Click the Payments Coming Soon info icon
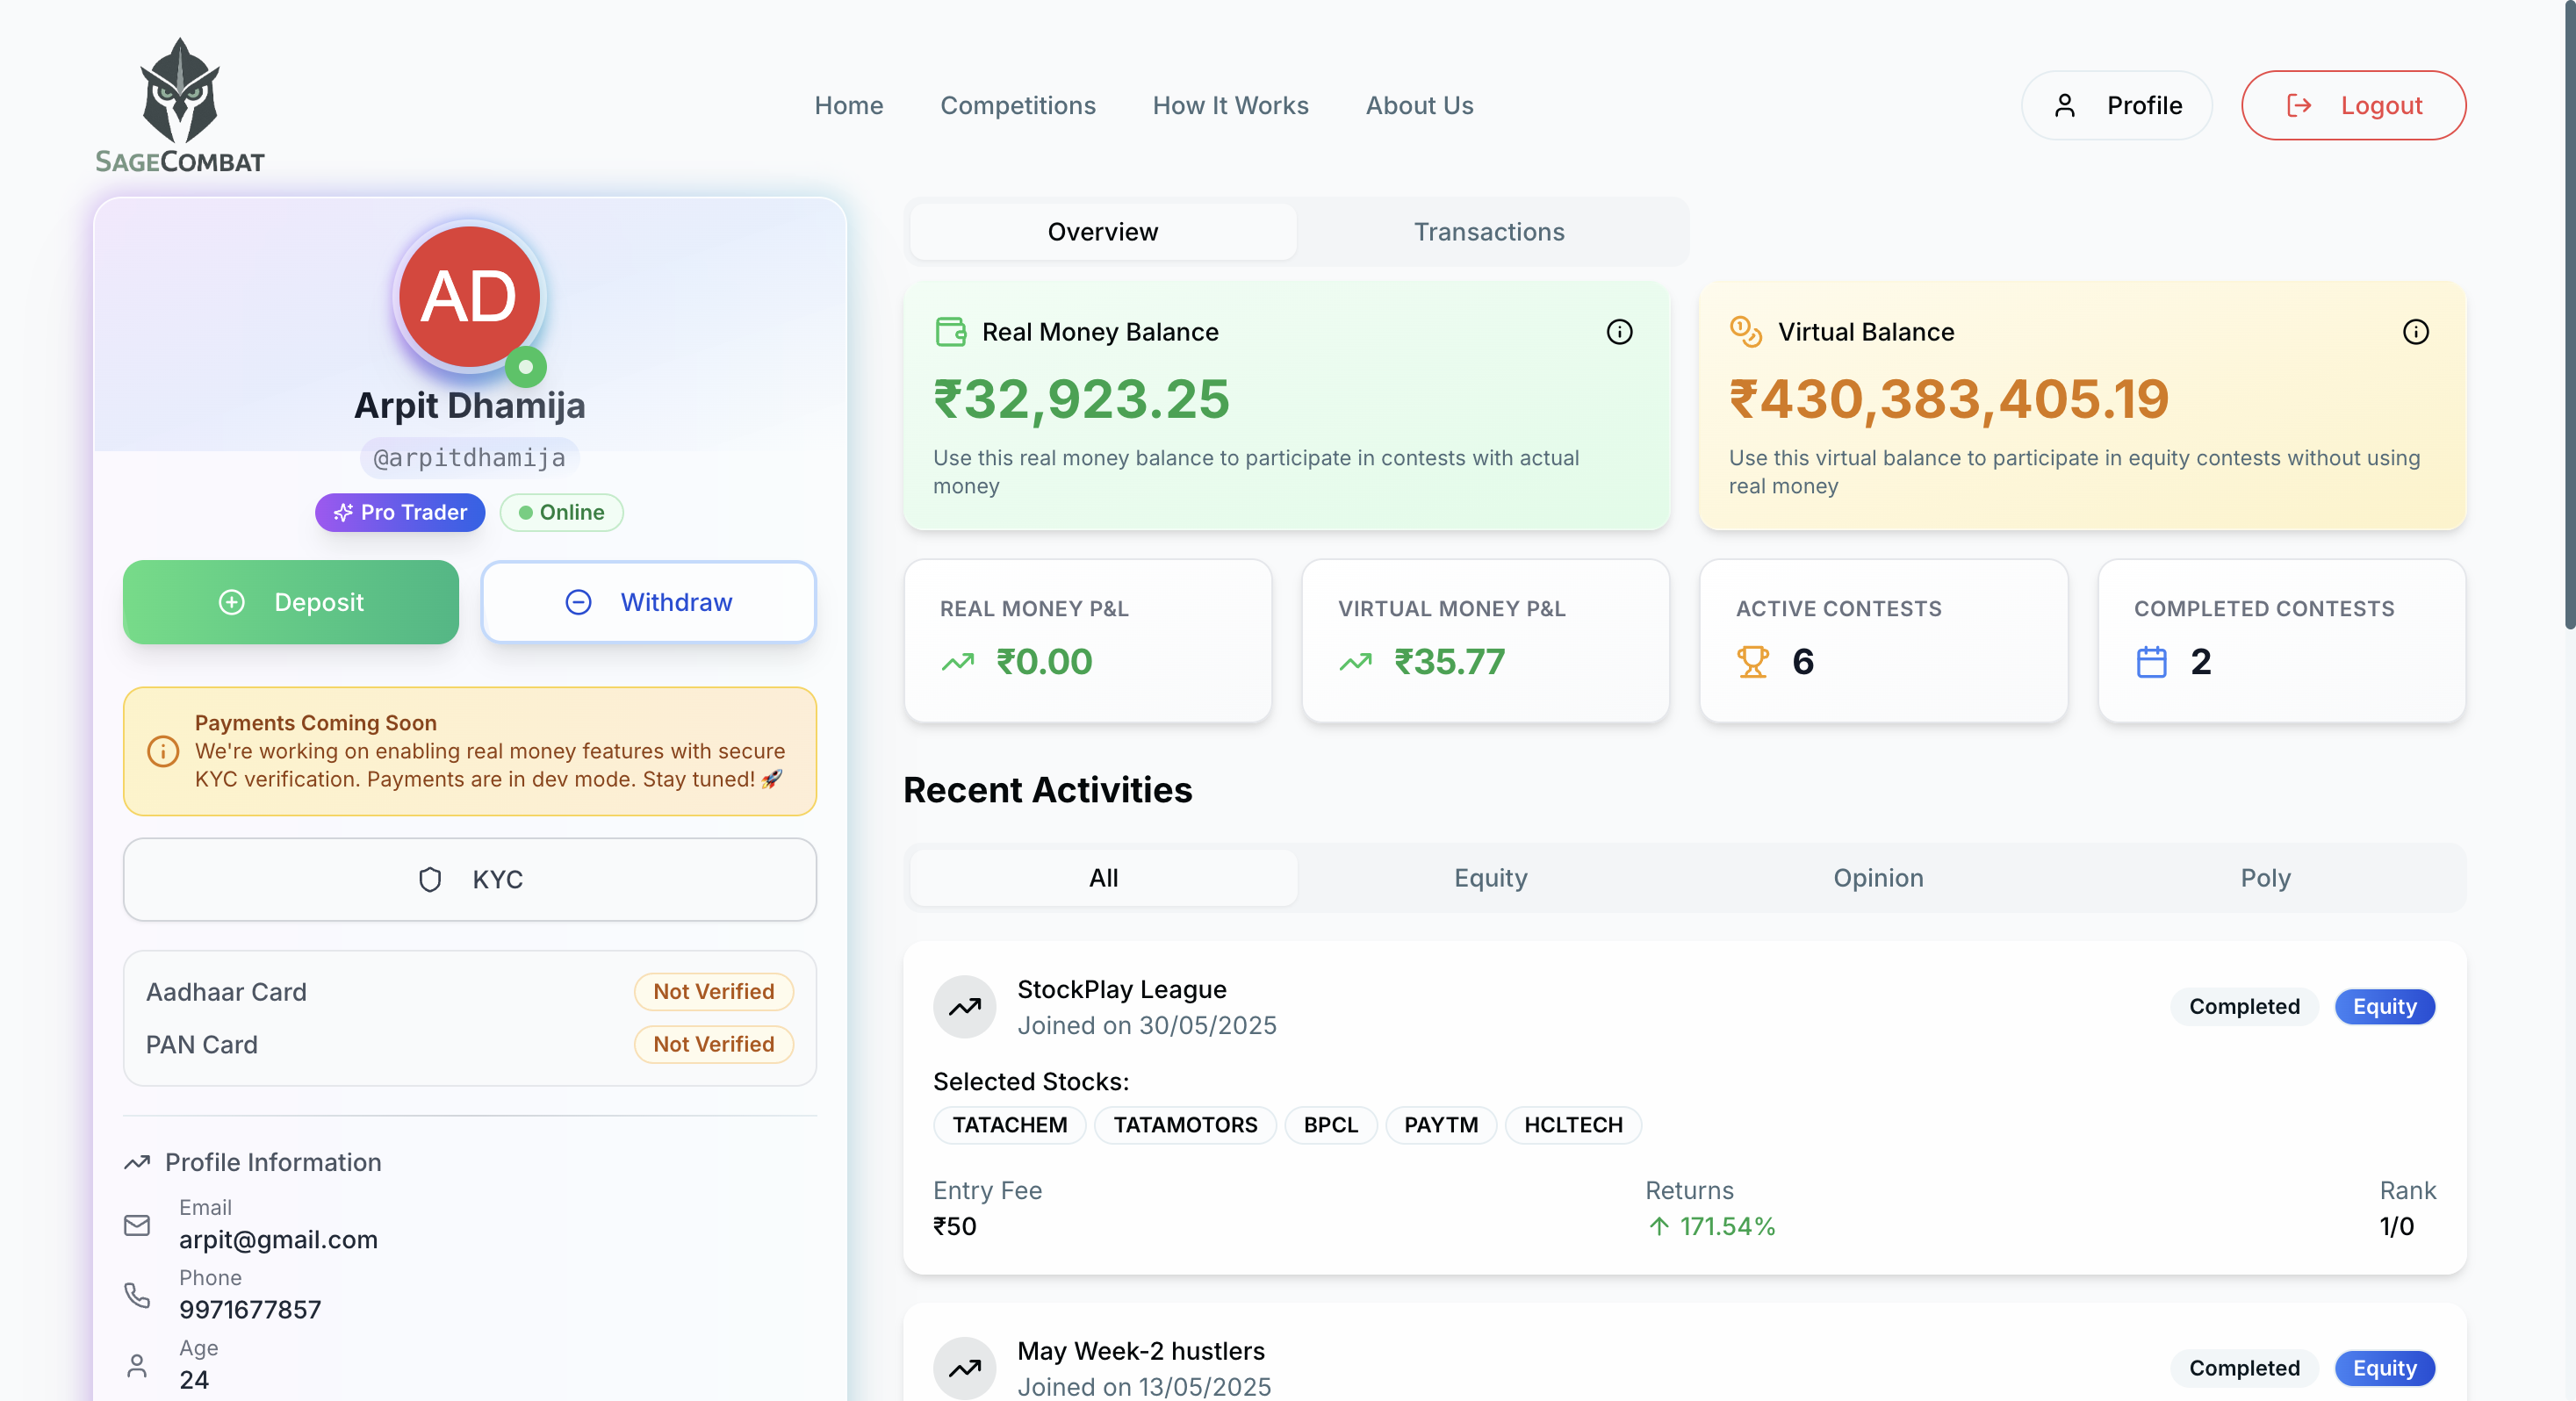 point(163,751)
